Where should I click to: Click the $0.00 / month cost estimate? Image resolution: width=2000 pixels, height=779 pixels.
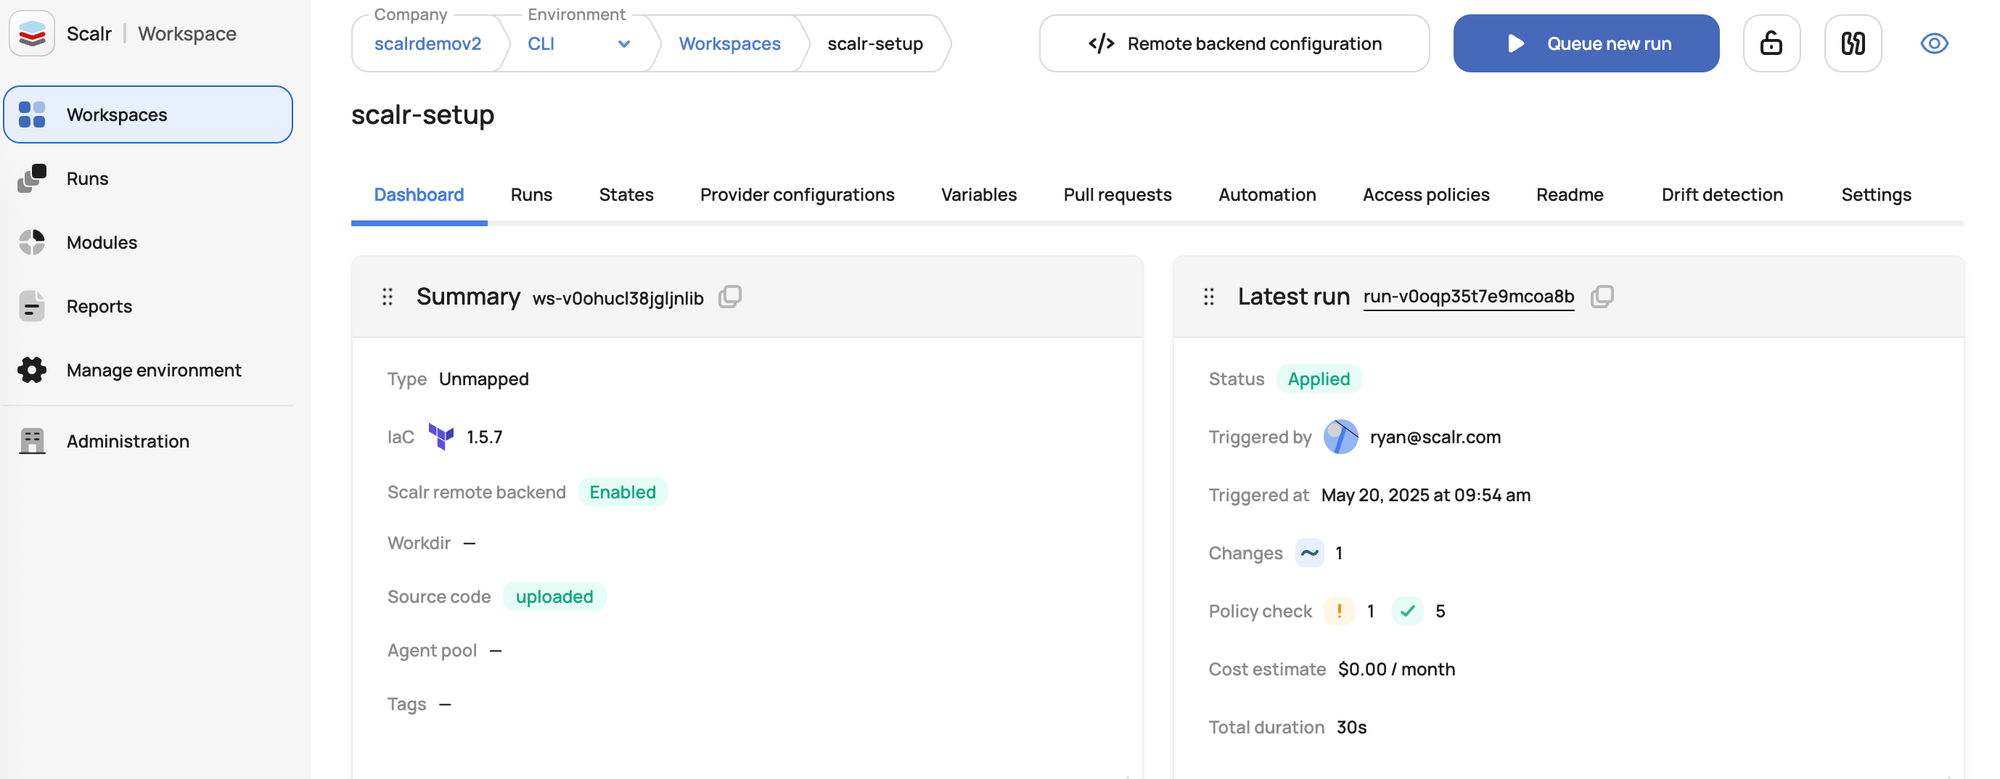point(1396,669)
